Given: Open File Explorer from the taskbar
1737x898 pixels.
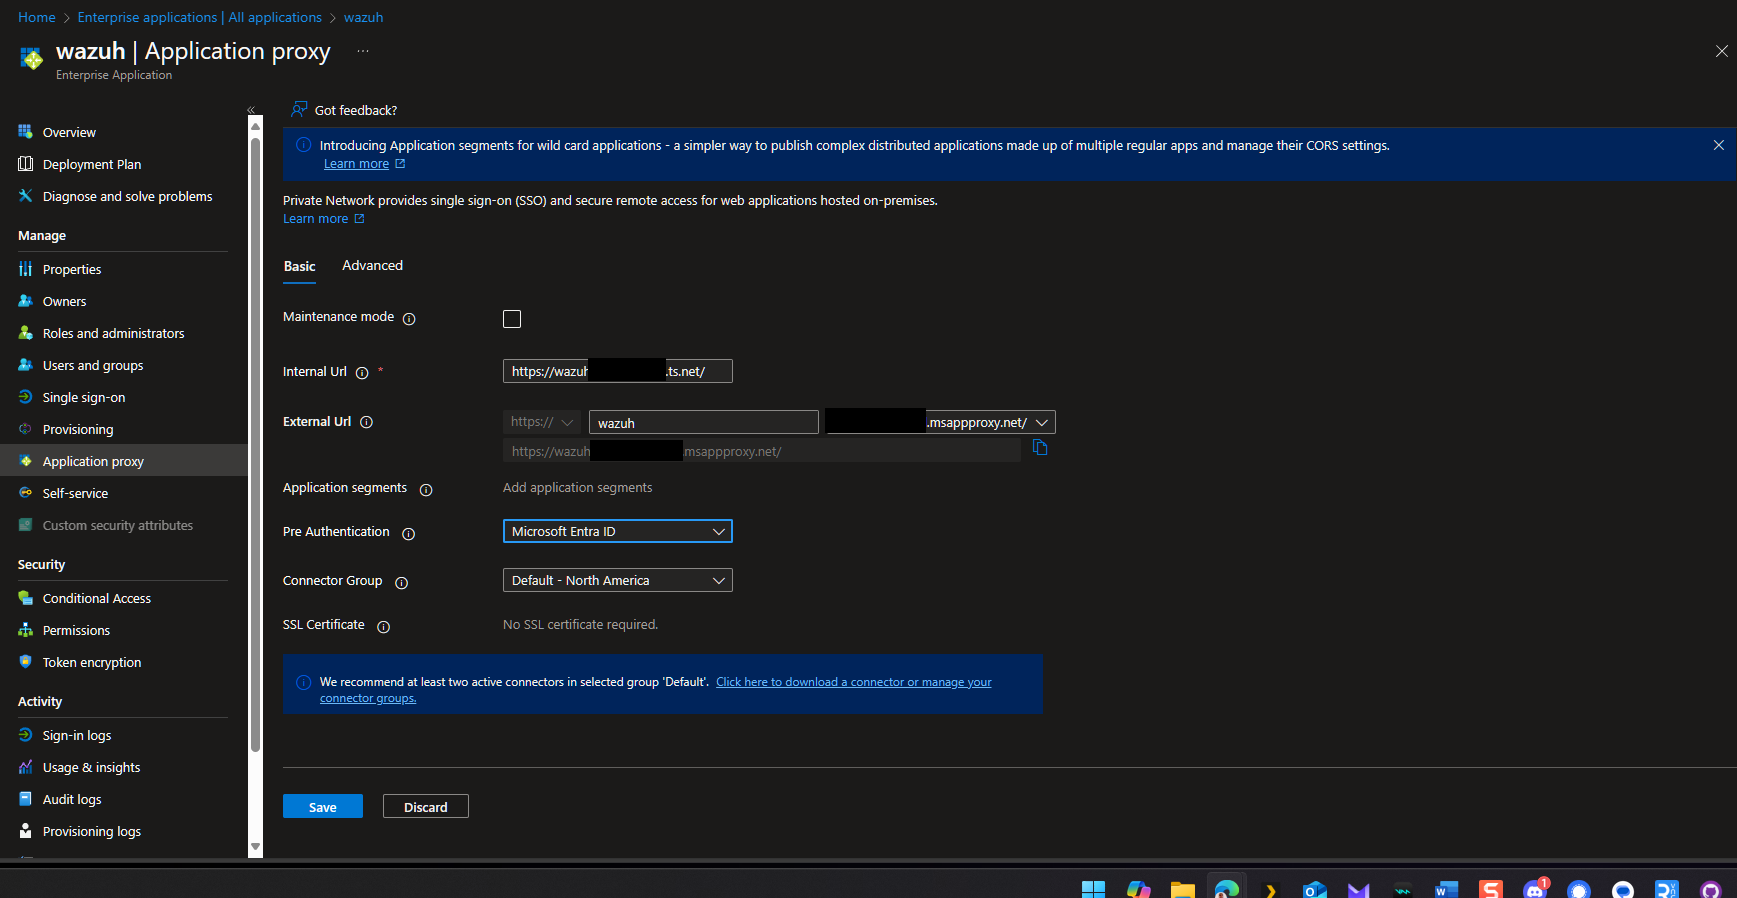Looking at the screenshot, I should (1183, 889).
